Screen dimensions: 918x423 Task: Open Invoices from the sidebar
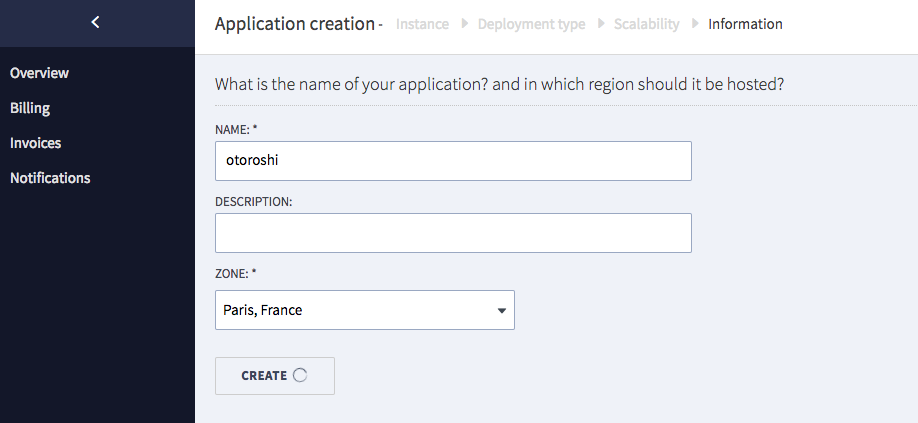pos(35,143)
